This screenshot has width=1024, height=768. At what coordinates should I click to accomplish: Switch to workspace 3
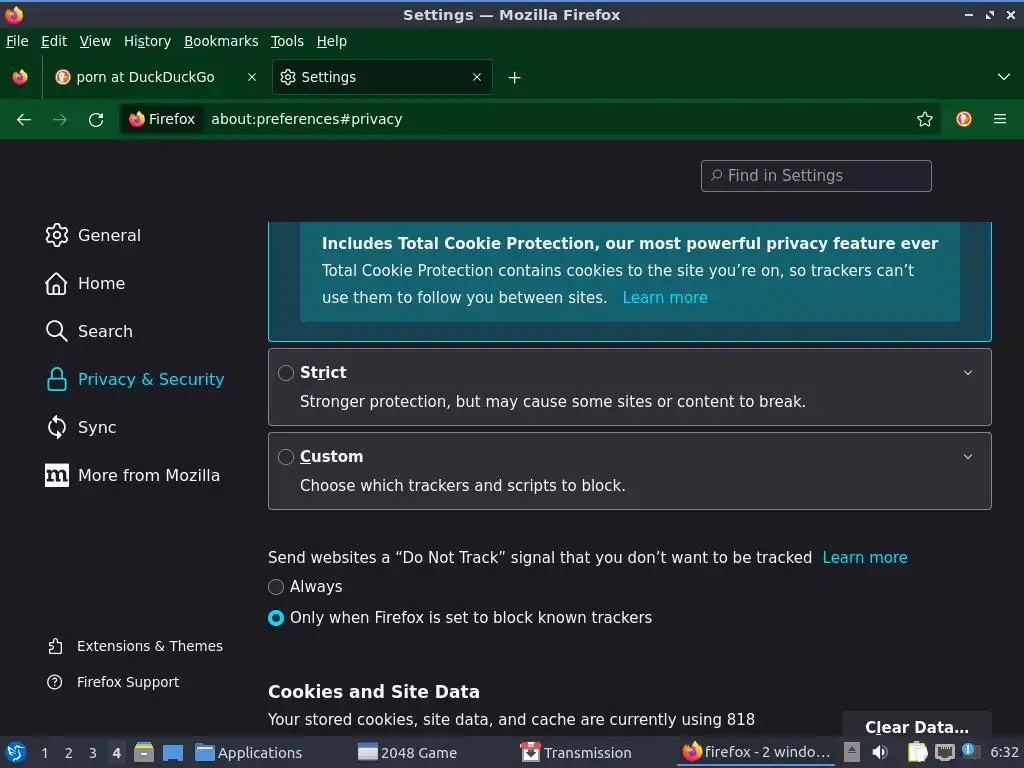click(x=93, y=753)
